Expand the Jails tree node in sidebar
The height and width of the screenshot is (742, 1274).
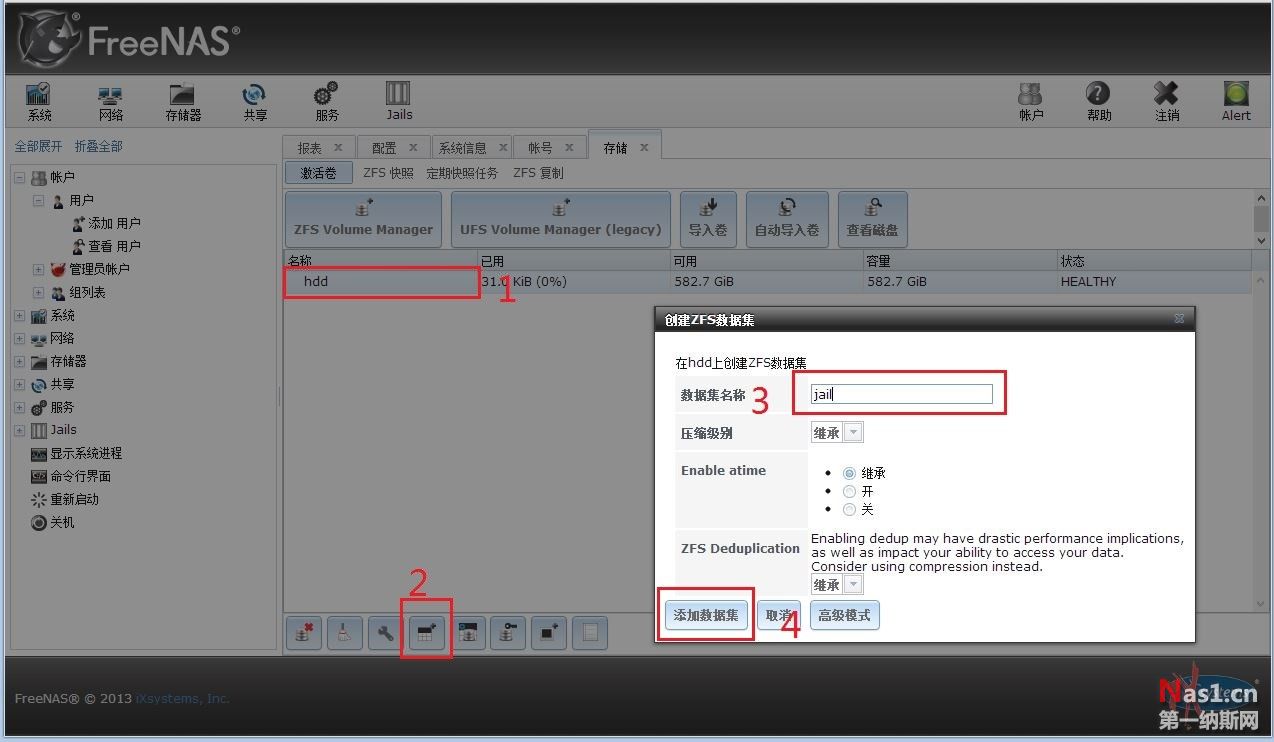point(19,430)
